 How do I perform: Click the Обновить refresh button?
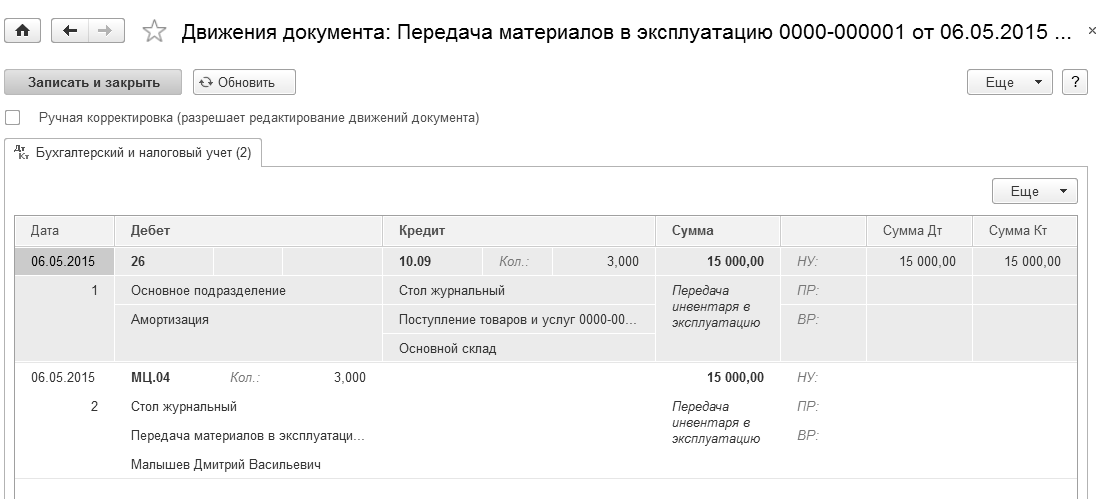click(x=244, y=82)
